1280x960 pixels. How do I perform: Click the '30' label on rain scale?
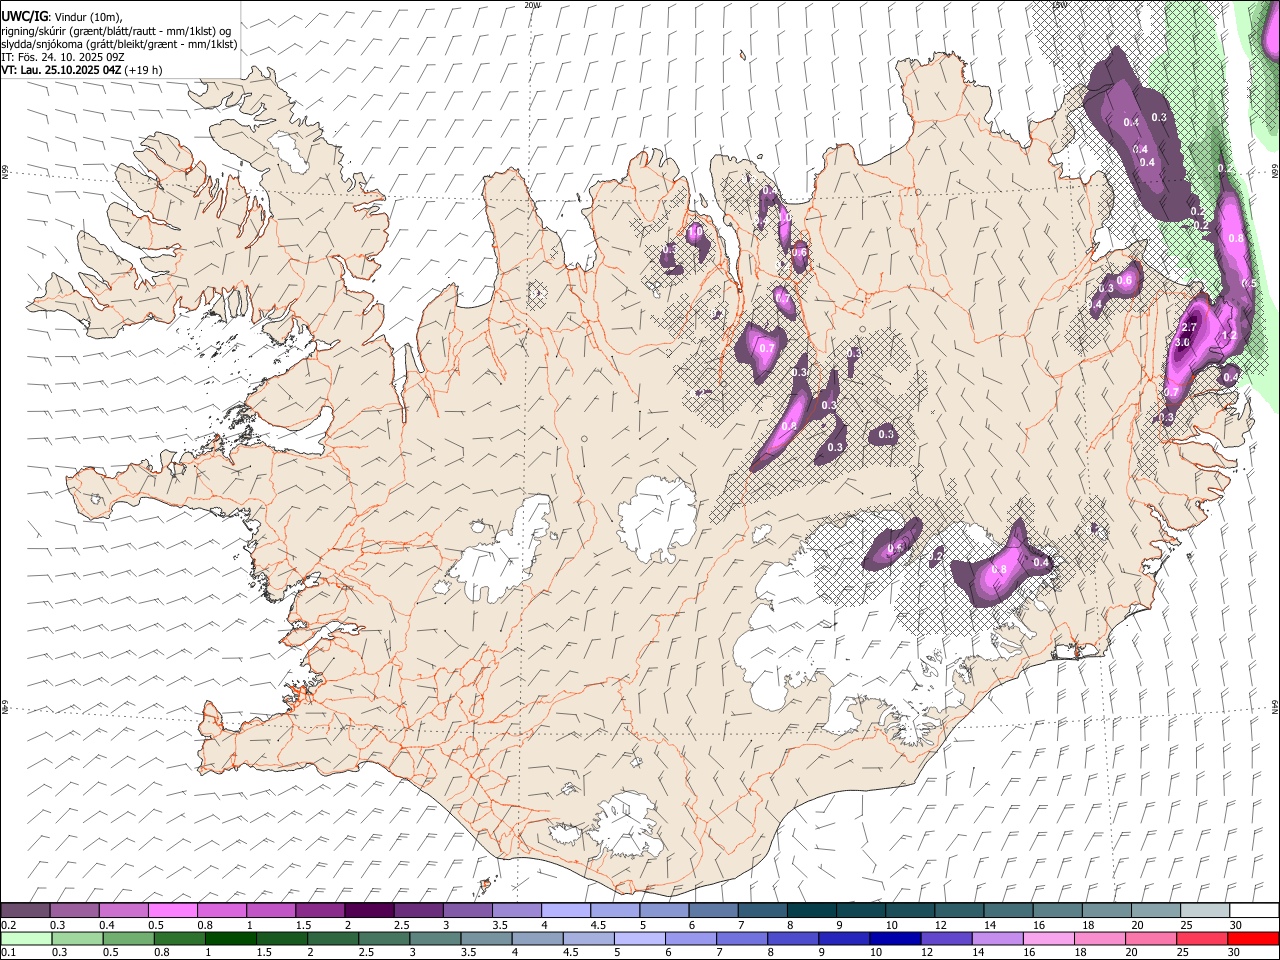pyautogui.click(x=1234, y=952)
